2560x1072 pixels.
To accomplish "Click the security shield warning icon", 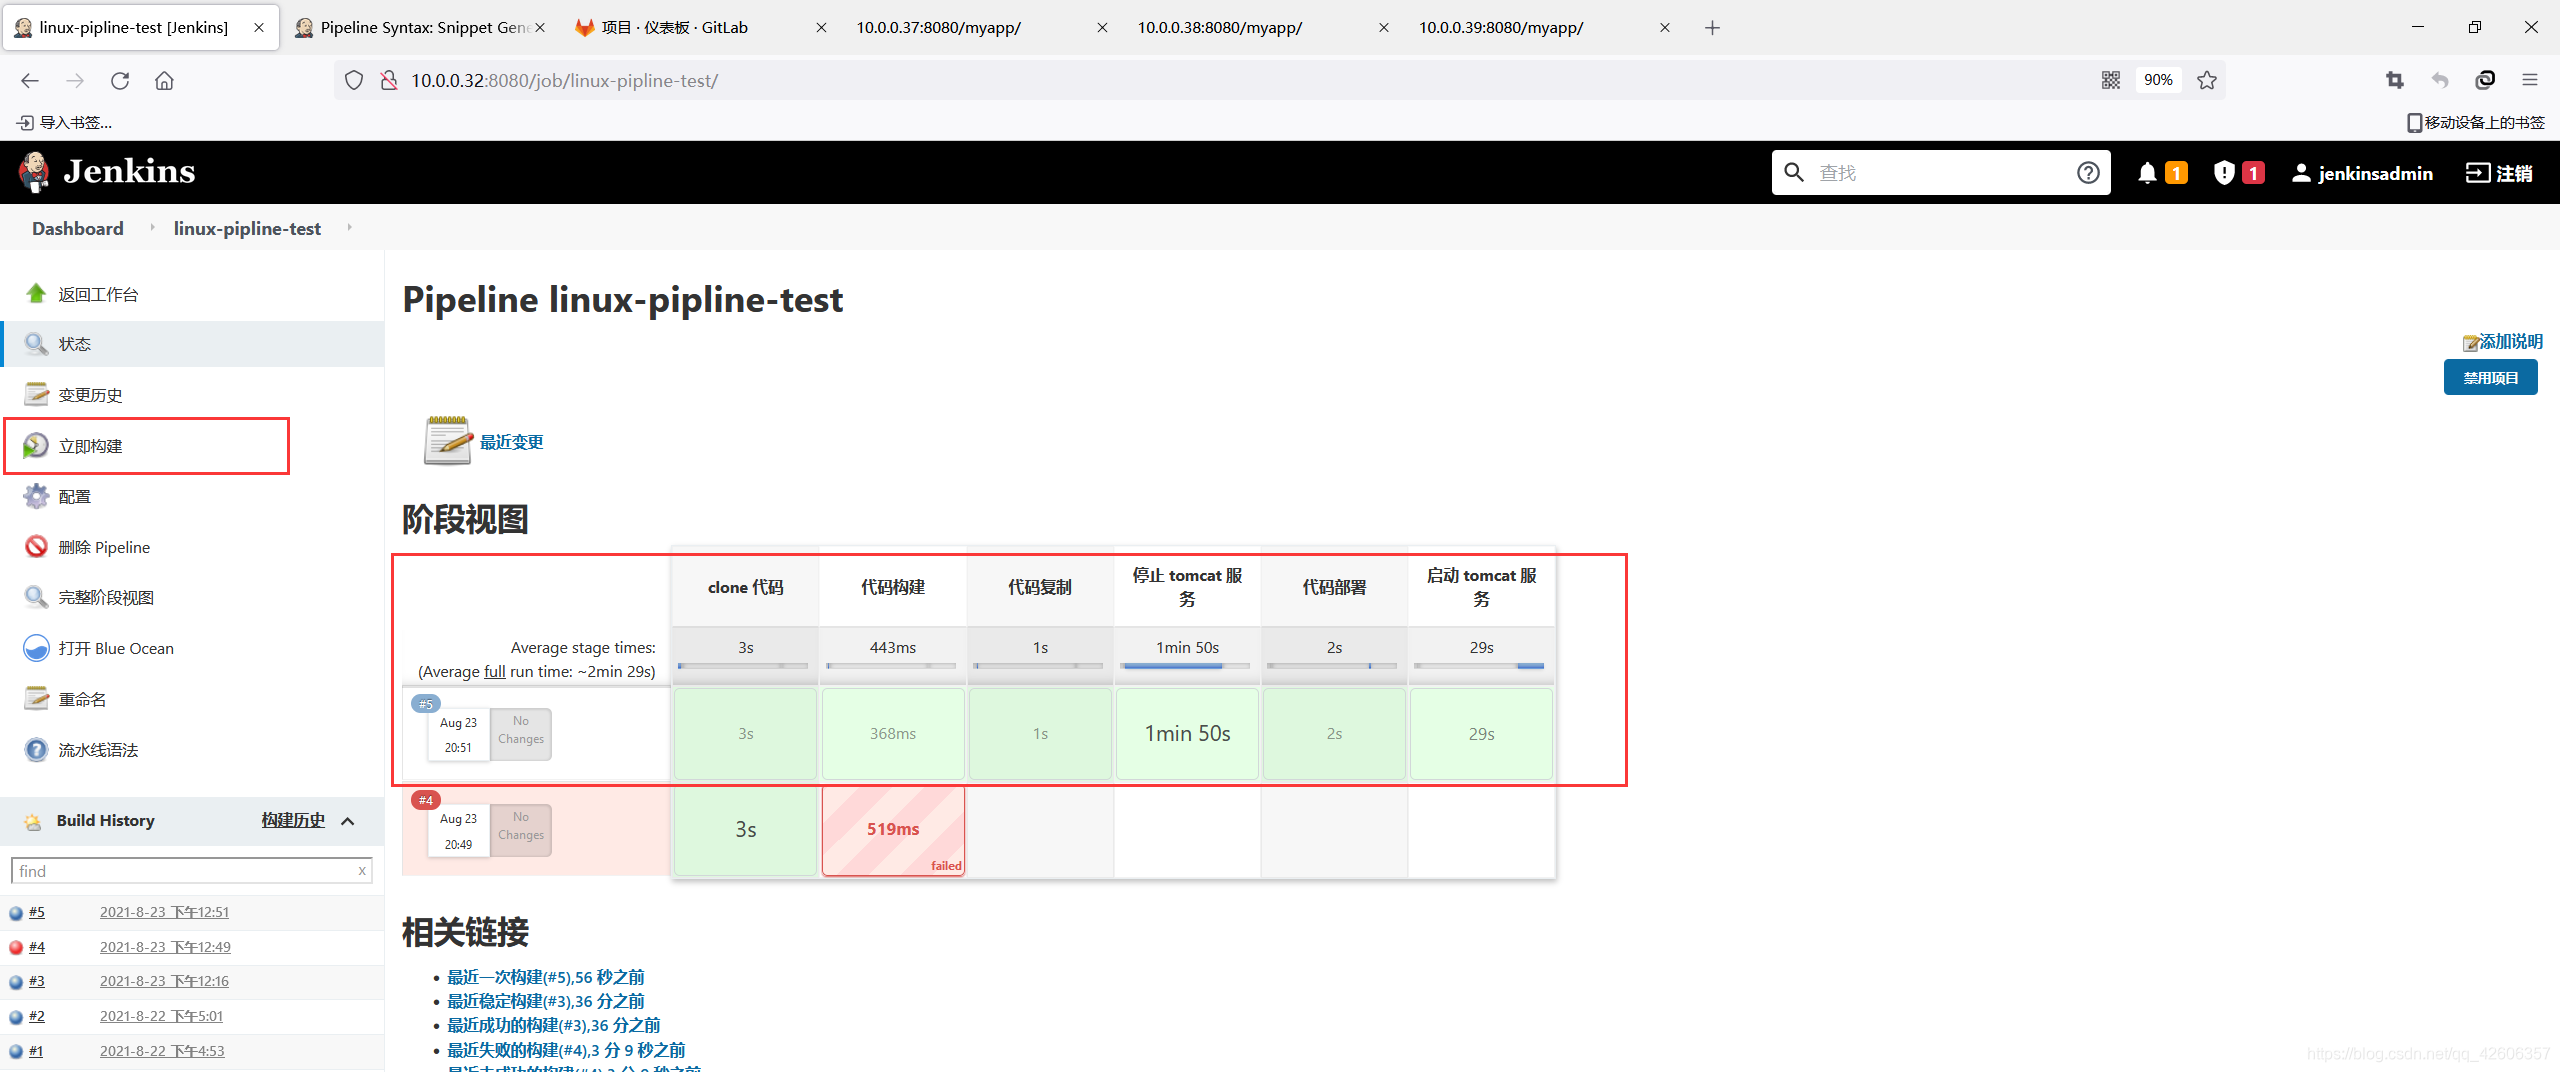I will [2224, 173].
